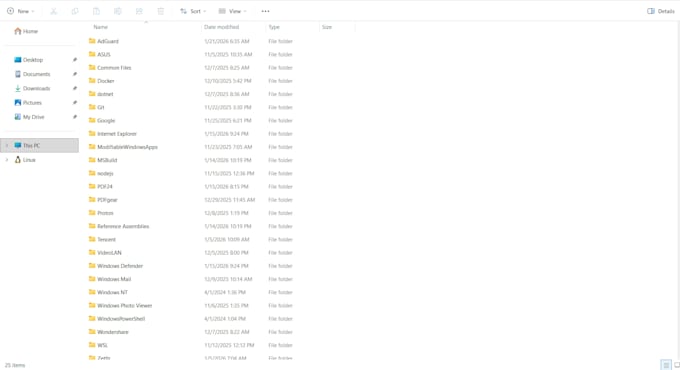Image resolution: width=680 pixels, height=370 pixels.
Task: Select the Tencent folder name
Action: (x=107, y=239)
